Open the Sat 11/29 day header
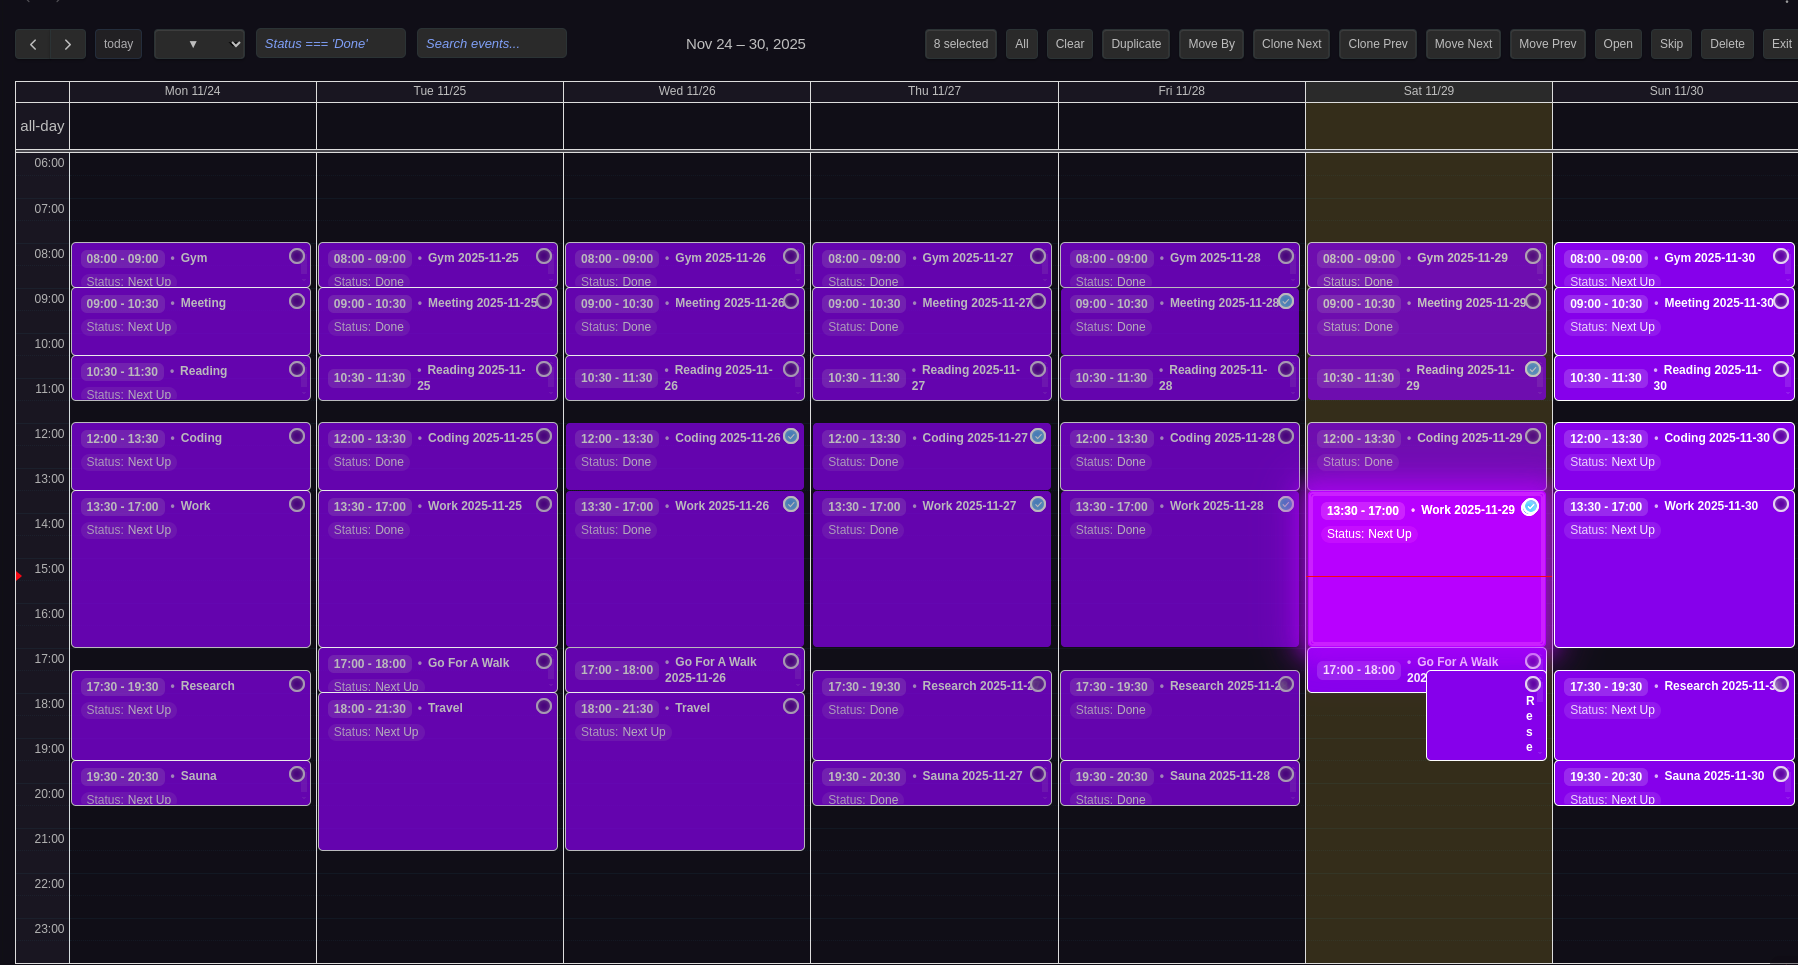Viewport: 1798px width, 965px height. [x=1428, y=91]
